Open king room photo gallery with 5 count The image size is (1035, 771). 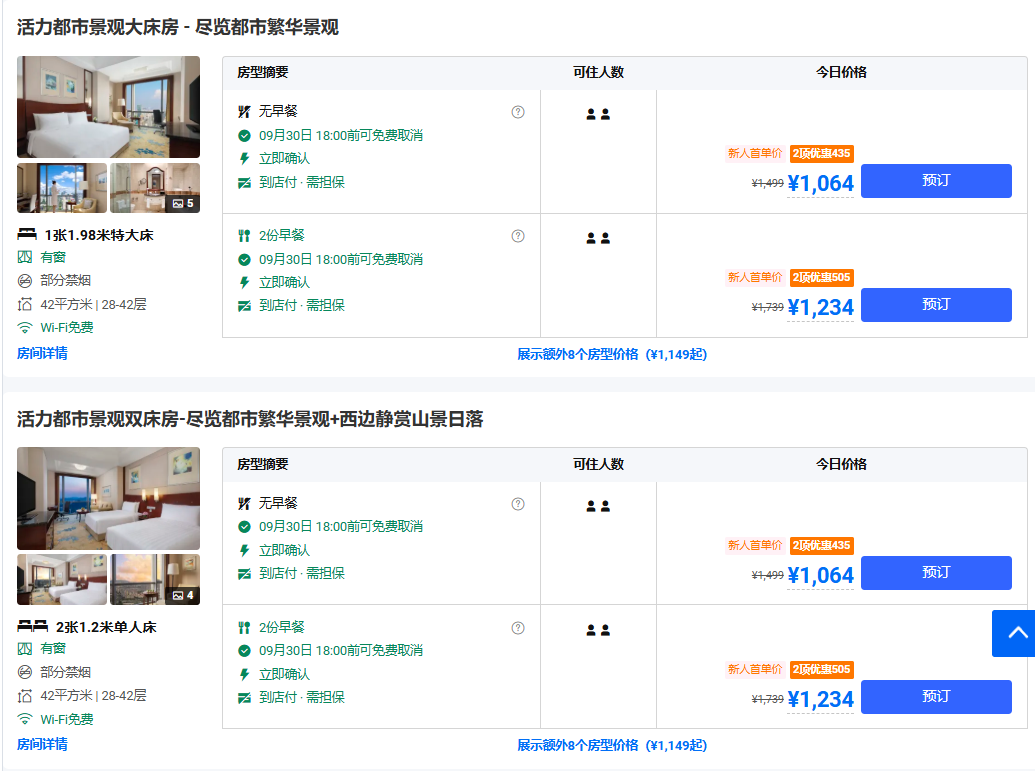tap(155, 188)
